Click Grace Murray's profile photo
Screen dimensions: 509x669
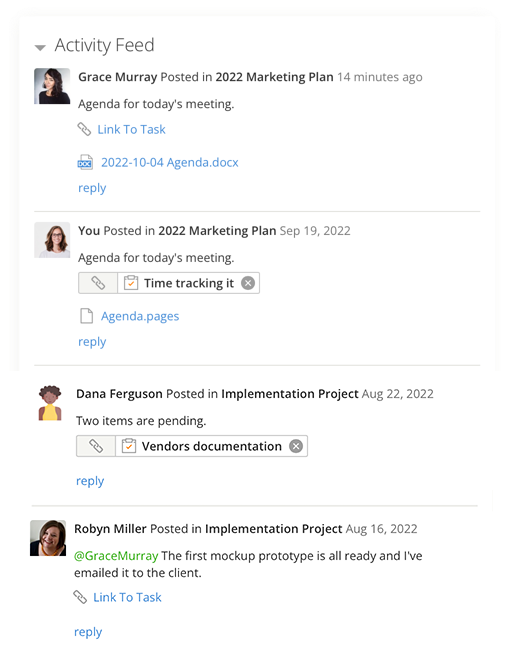pyautogui.click(x=52, y=86)
